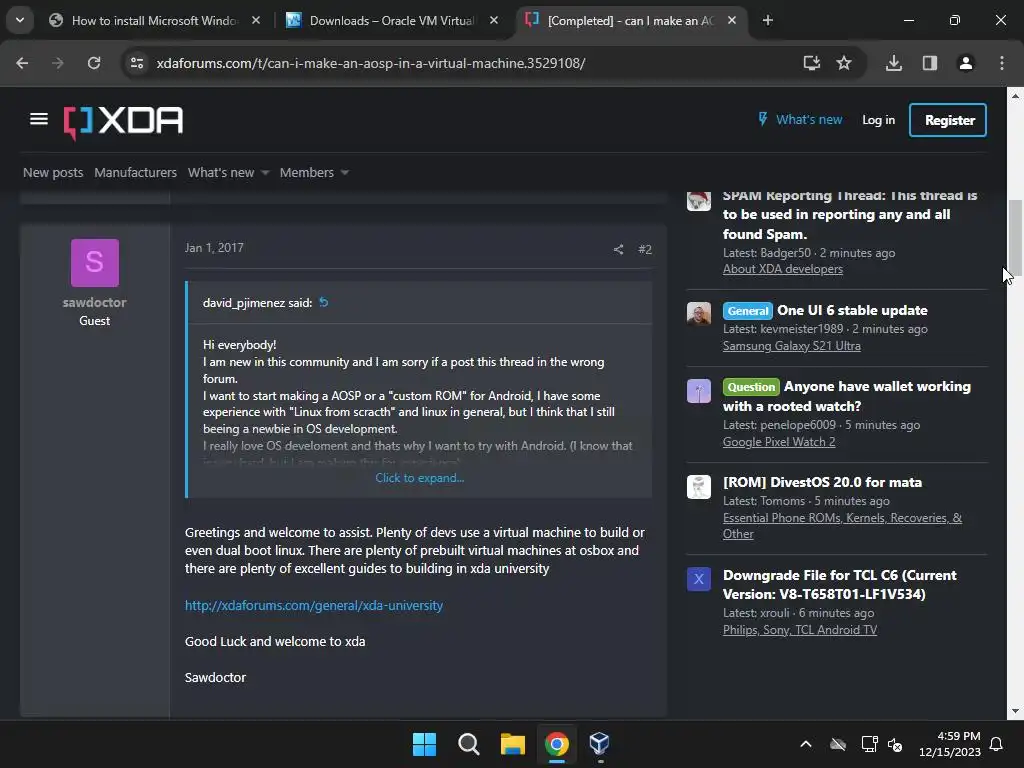This screenshot has height=768, width=1024.
Task: Click to expand the quoted post
Action: click(x=419, y=478)
